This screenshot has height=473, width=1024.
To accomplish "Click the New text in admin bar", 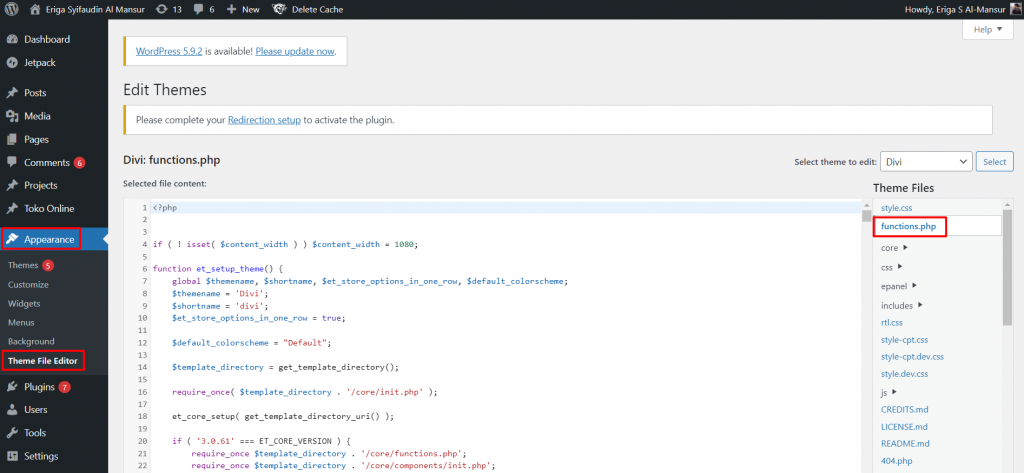I will [250, 9].
